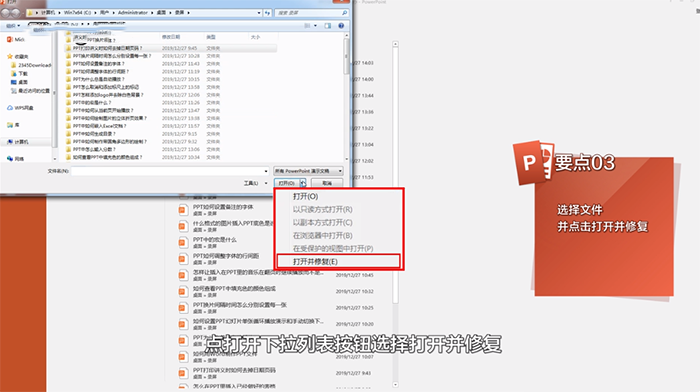Click the search box in the Open dialog
This screenshot has width=700, height=392.
(311, 13)
